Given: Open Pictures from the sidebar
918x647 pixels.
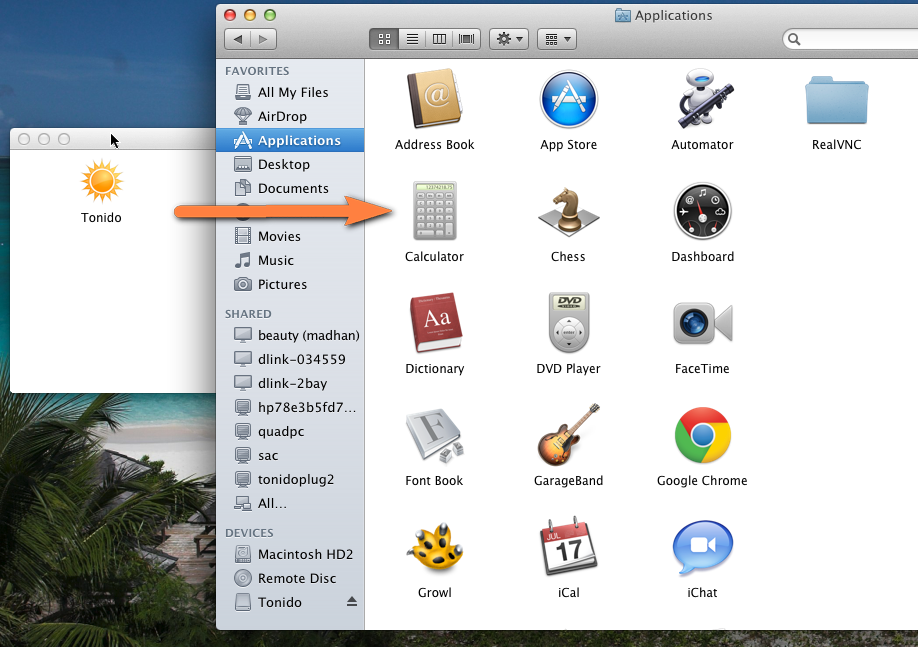Looking at the screenshot, I should click(290, 284).
